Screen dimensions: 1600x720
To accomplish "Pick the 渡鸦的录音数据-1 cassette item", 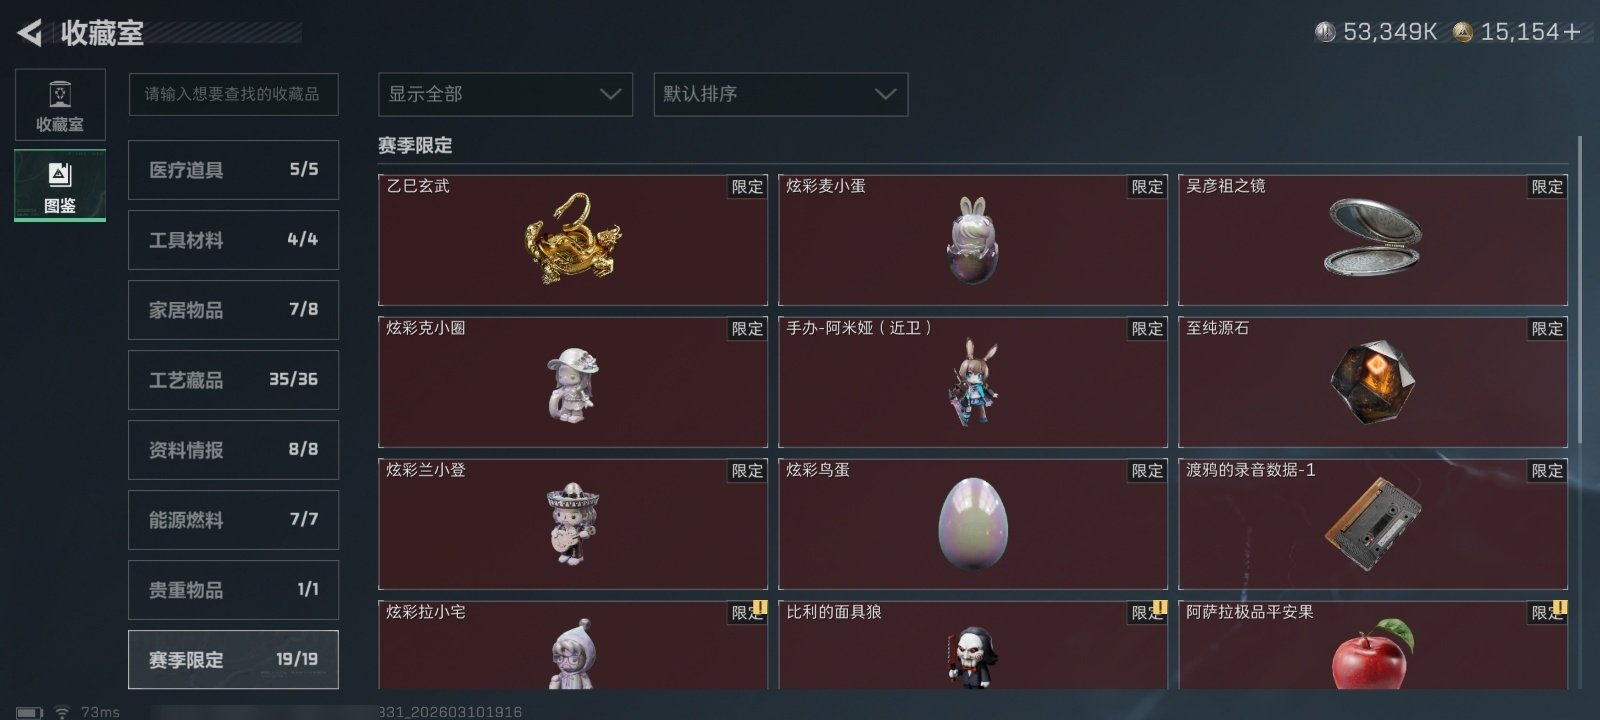I will tap(1373, 524).
